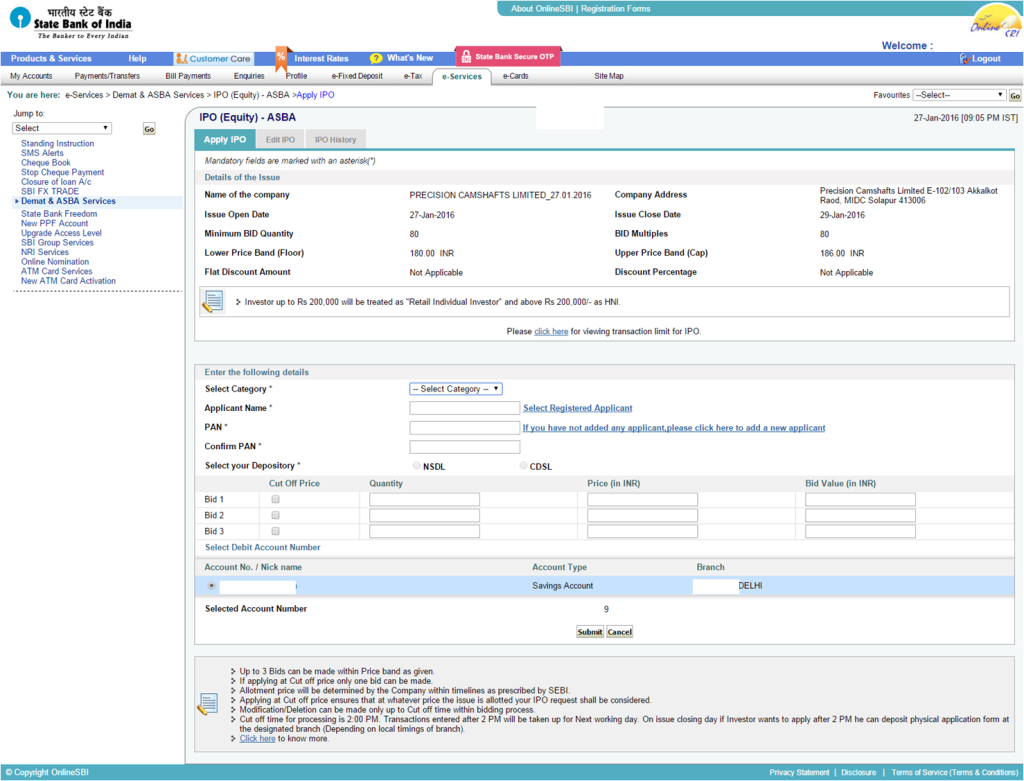Click the State Bank of India logo
The height and width of the screenshot is (781, 1024).
pos(71,22)
